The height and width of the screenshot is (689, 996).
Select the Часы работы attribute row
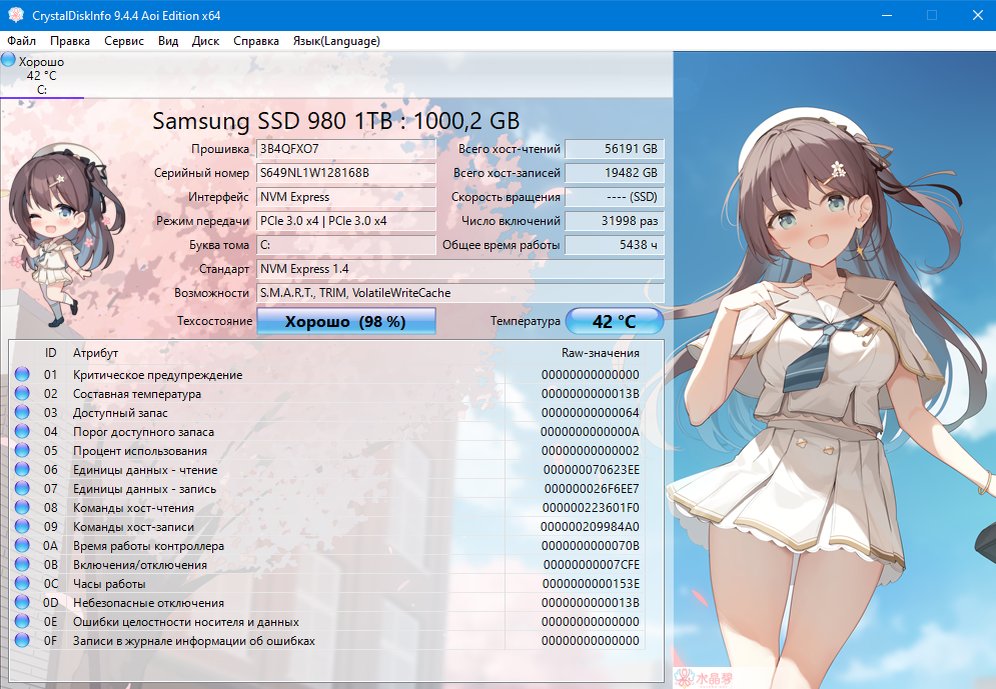click(329, 584)
